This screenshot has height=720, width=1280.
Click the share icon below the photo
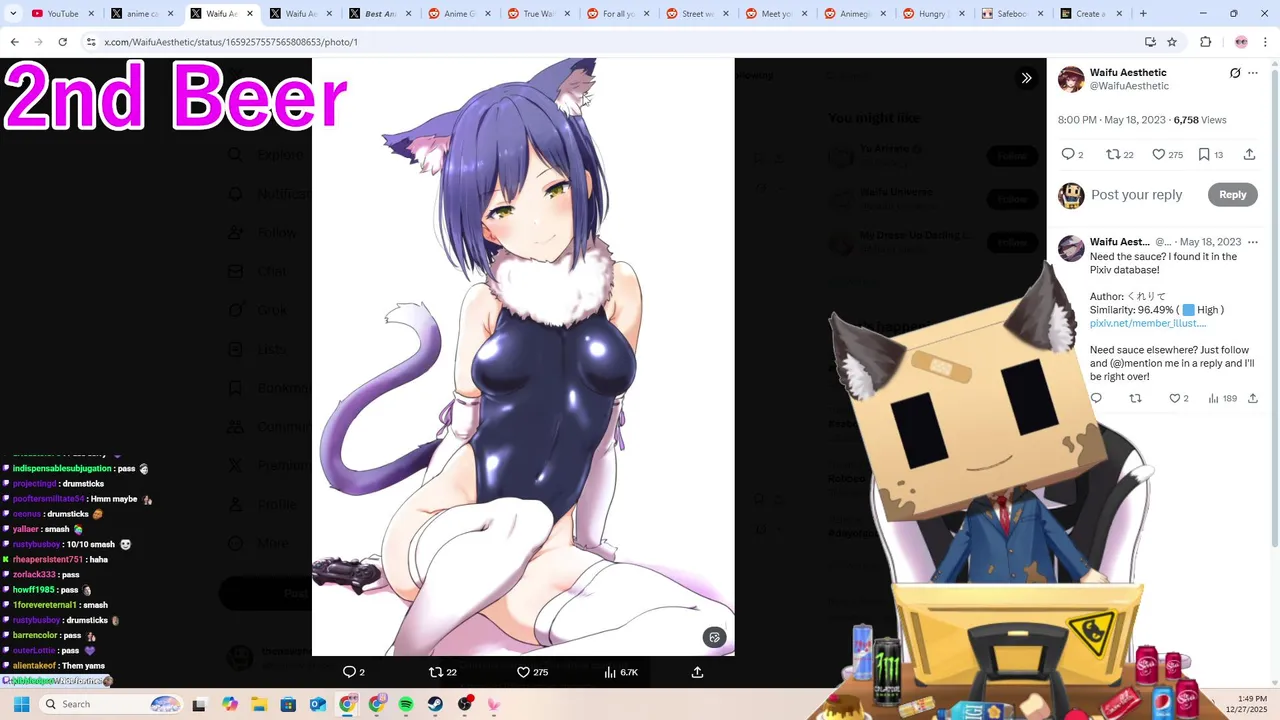coord(697,672)
